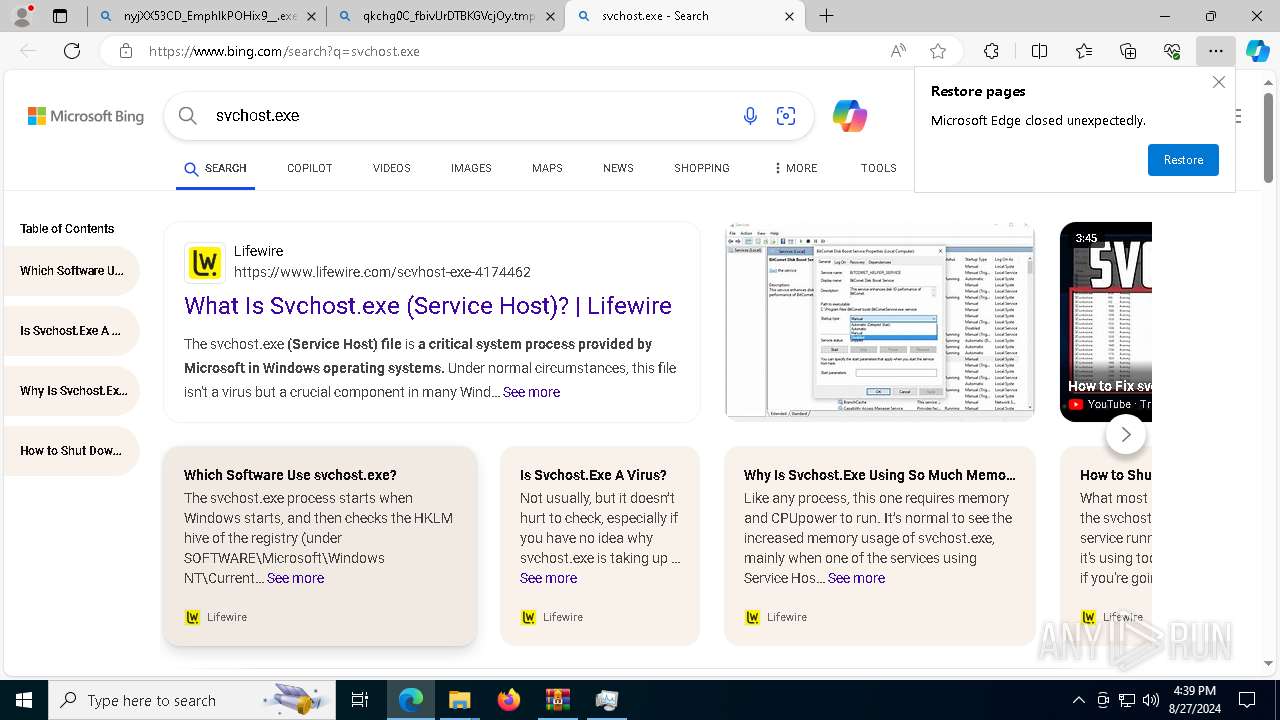Close the svchost.exe - Search tab
The image size is (1280, 720).
(x=790, y=16)
